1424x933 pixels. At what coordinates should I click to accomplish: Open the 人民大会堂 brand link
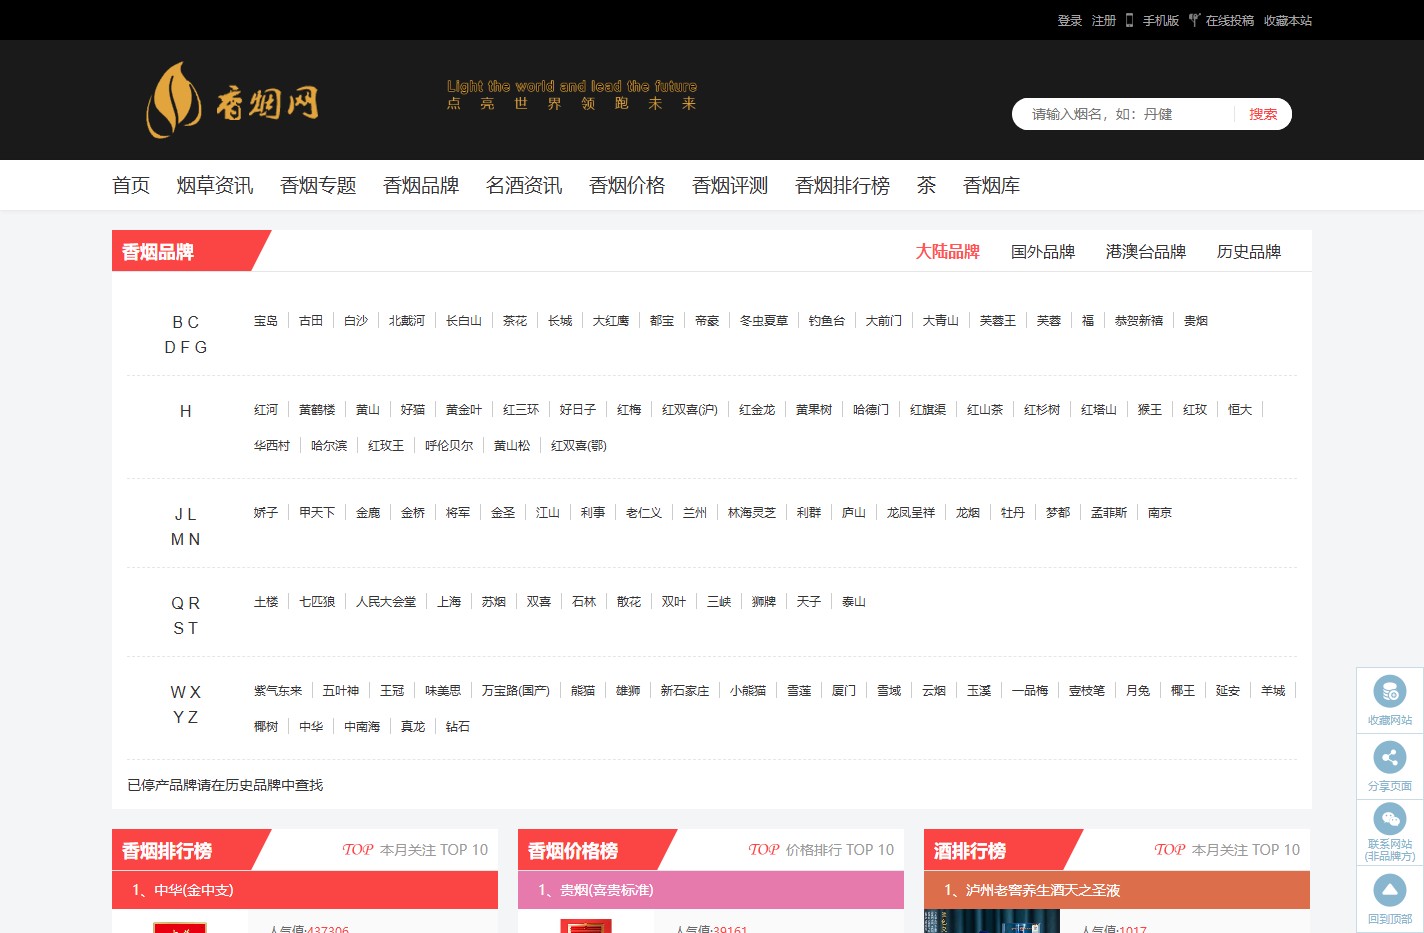386,602
